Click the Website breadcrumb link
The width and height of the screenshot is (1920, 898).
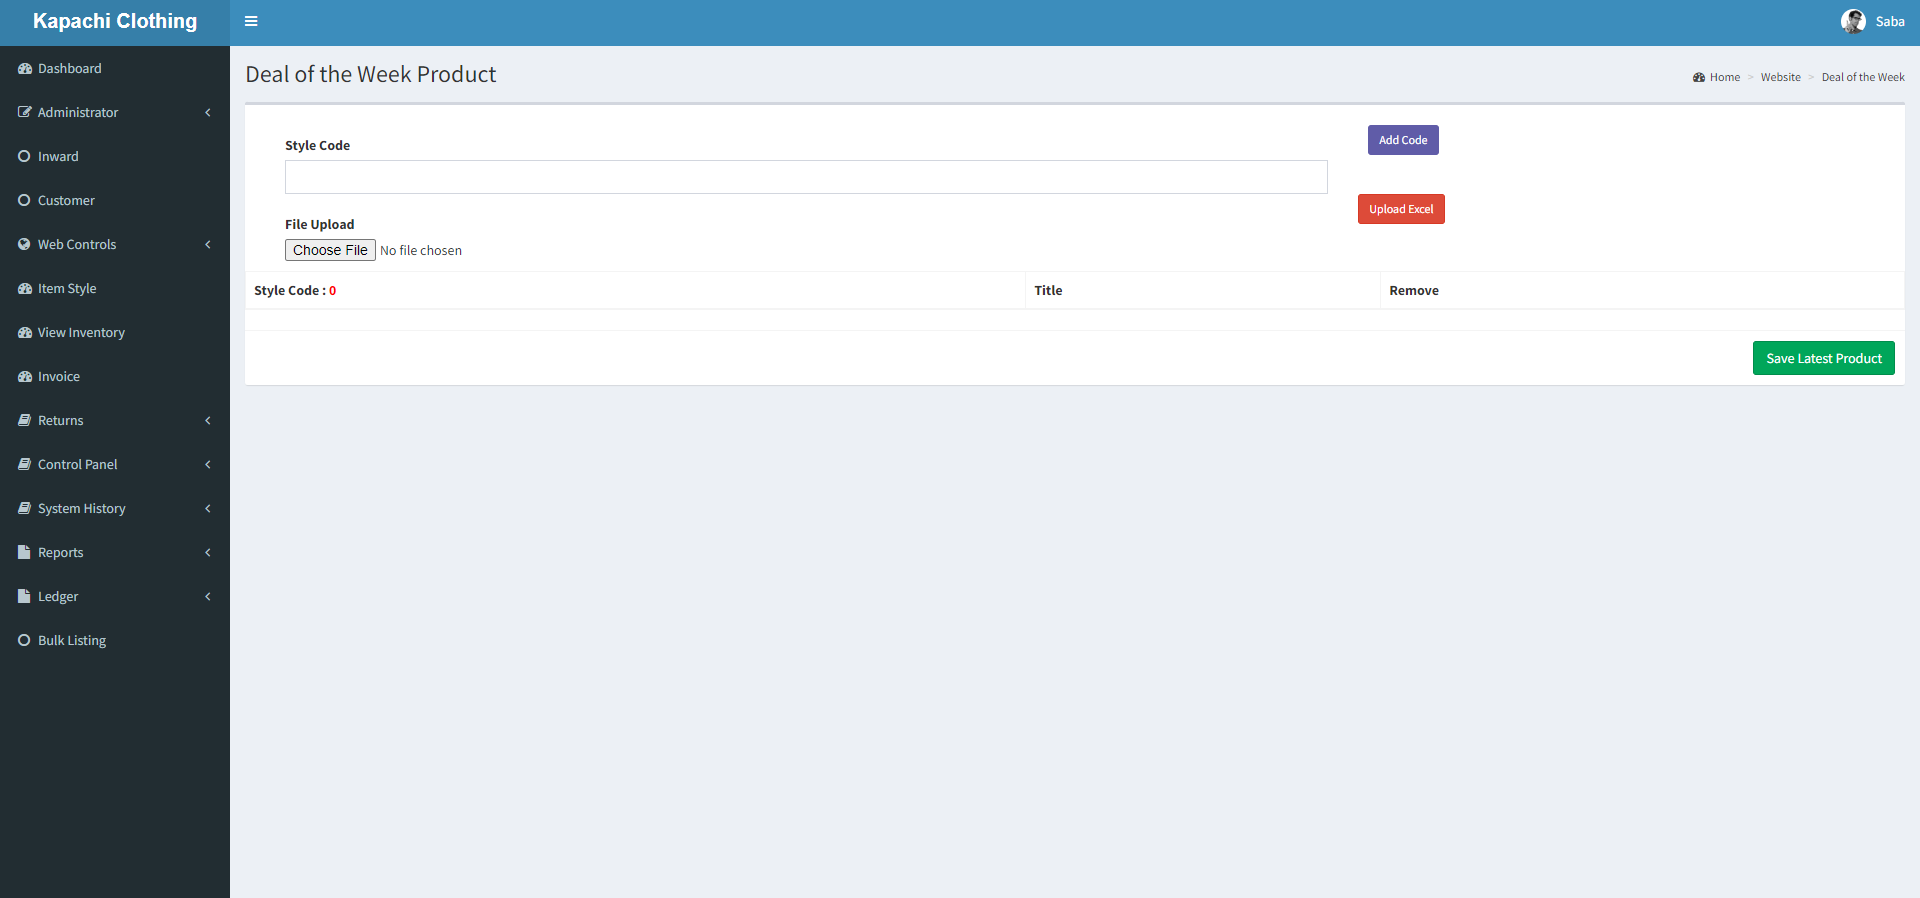tap(1780, 78)
